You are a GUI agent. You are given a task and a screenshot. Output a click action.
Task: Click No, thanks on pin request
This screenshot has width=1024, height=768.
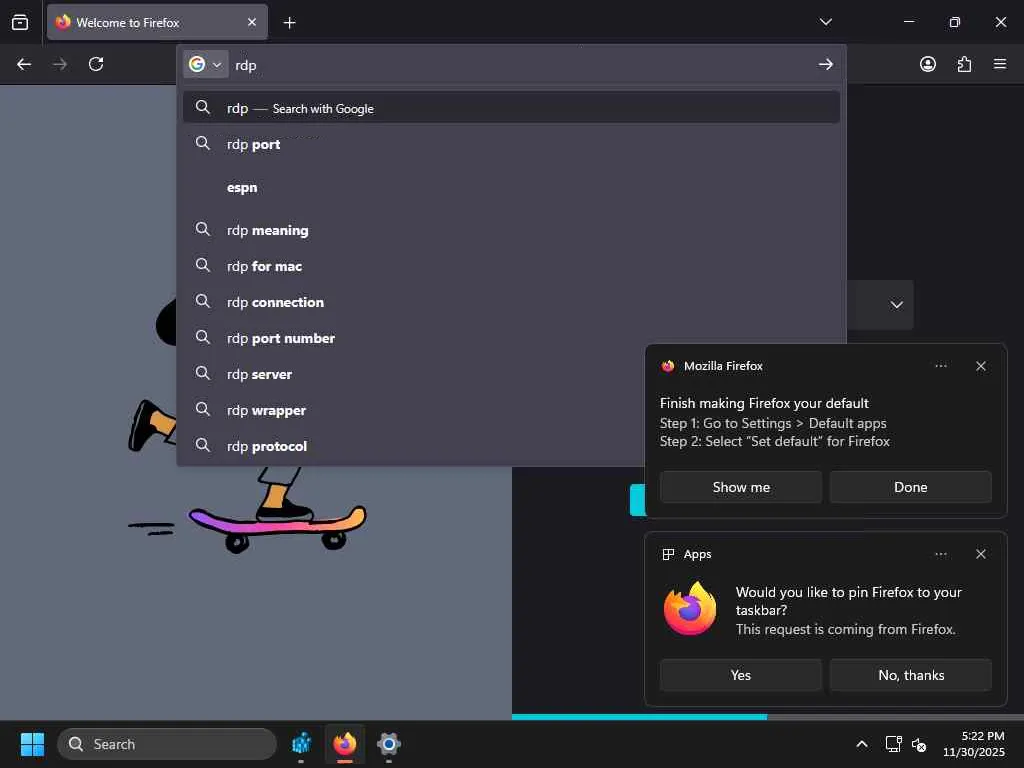(910, 675)
